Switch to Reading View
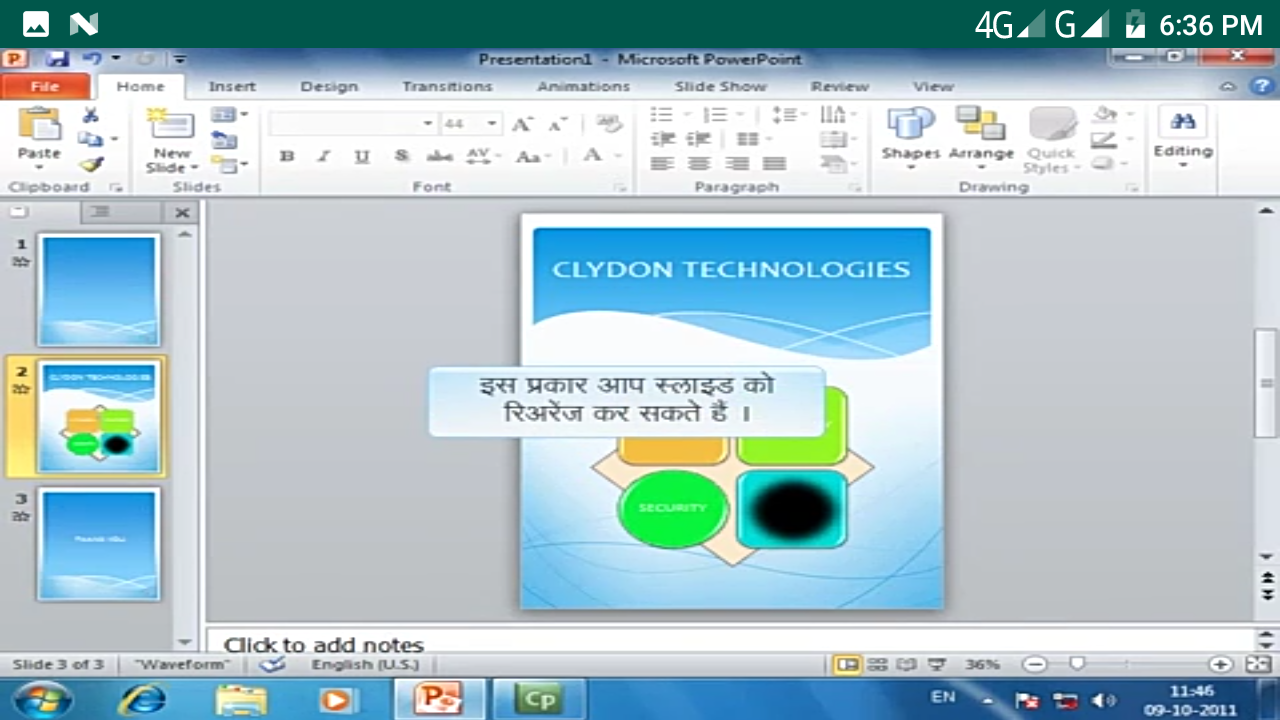This screenshot has height=720, width=1280. tap(906, 665)
